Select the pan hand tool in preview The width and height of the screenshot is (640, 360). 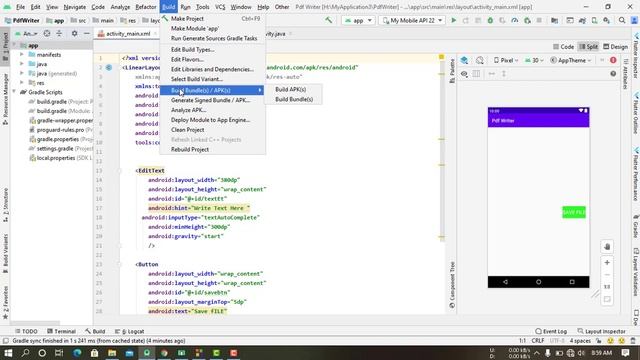tap(607, 247)
